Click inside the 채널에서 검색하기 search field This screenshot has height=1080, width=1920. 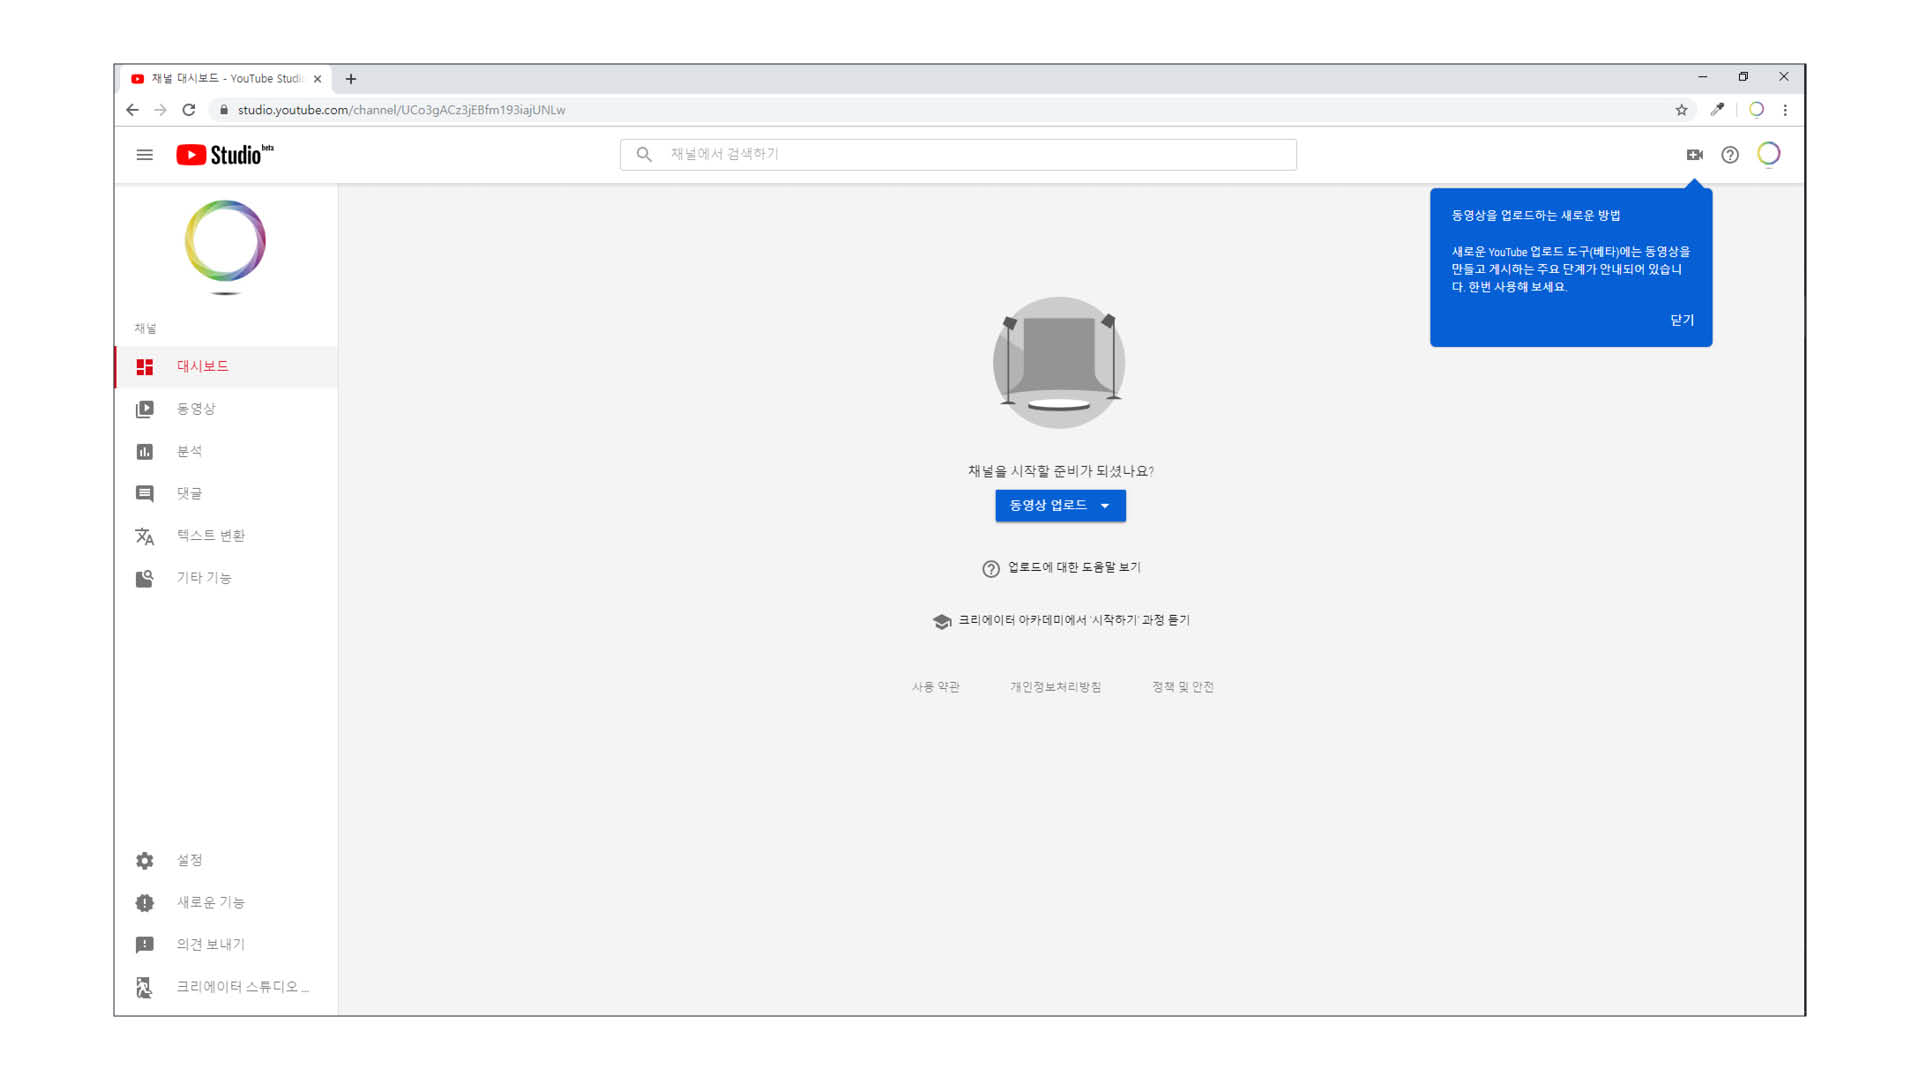[x=958, y=154]
